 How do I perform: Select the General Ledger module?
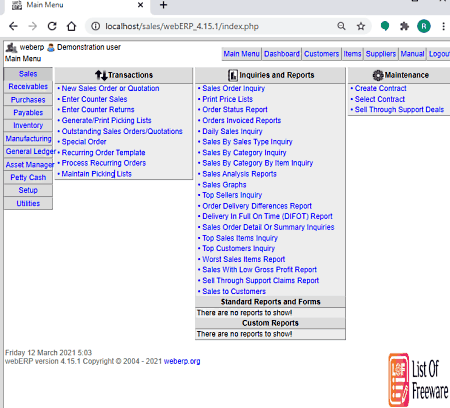pyautogui.click(x=30, y=152)
